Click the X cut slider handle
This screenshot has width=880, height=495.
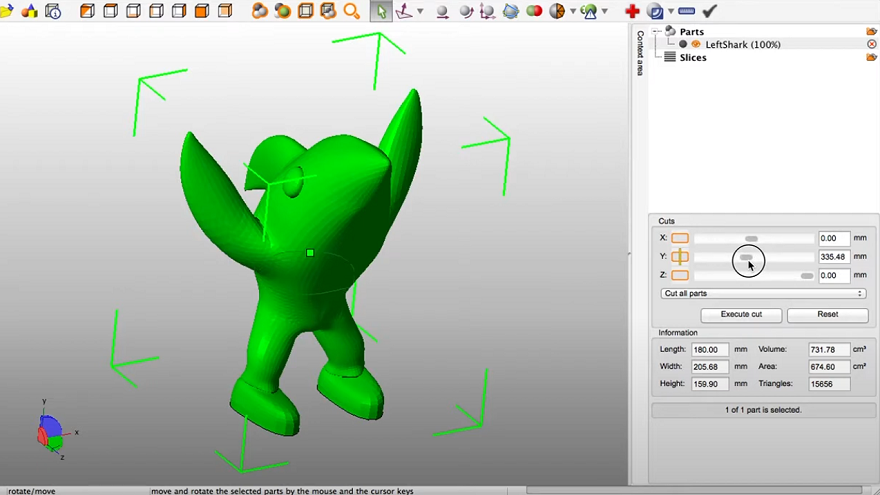[751, 239]
